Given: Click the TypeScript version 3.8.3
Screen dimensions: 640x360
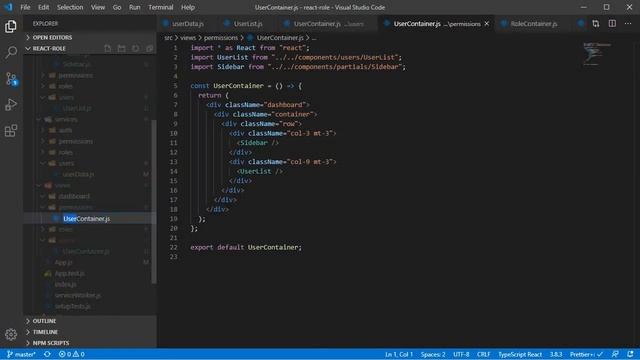Looking at the screenshot, I should pos(556,354).
